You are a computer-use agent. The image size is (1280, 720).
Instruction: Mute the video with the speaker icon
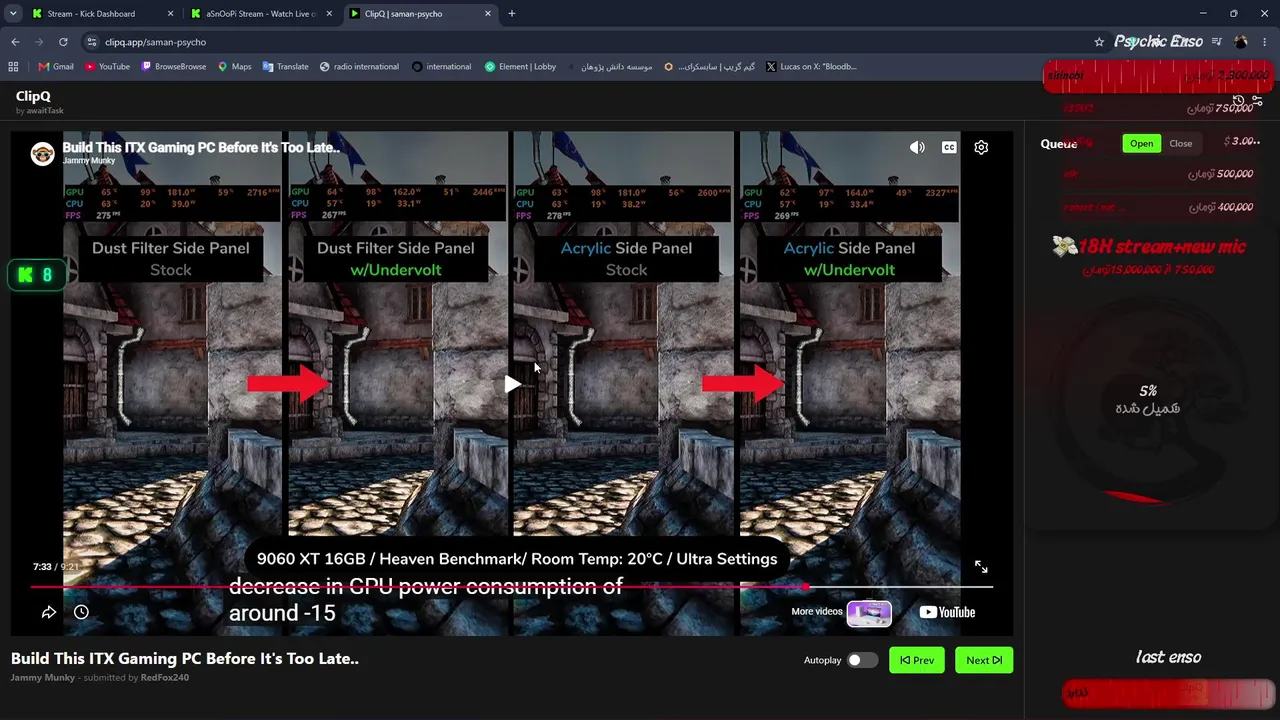click(917, 147)
